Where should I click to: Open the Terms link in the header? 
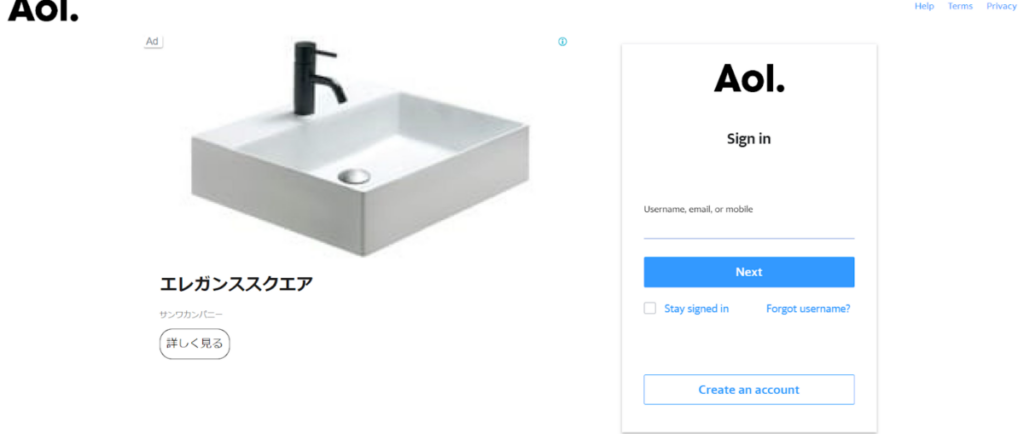[x=960, y=6]
